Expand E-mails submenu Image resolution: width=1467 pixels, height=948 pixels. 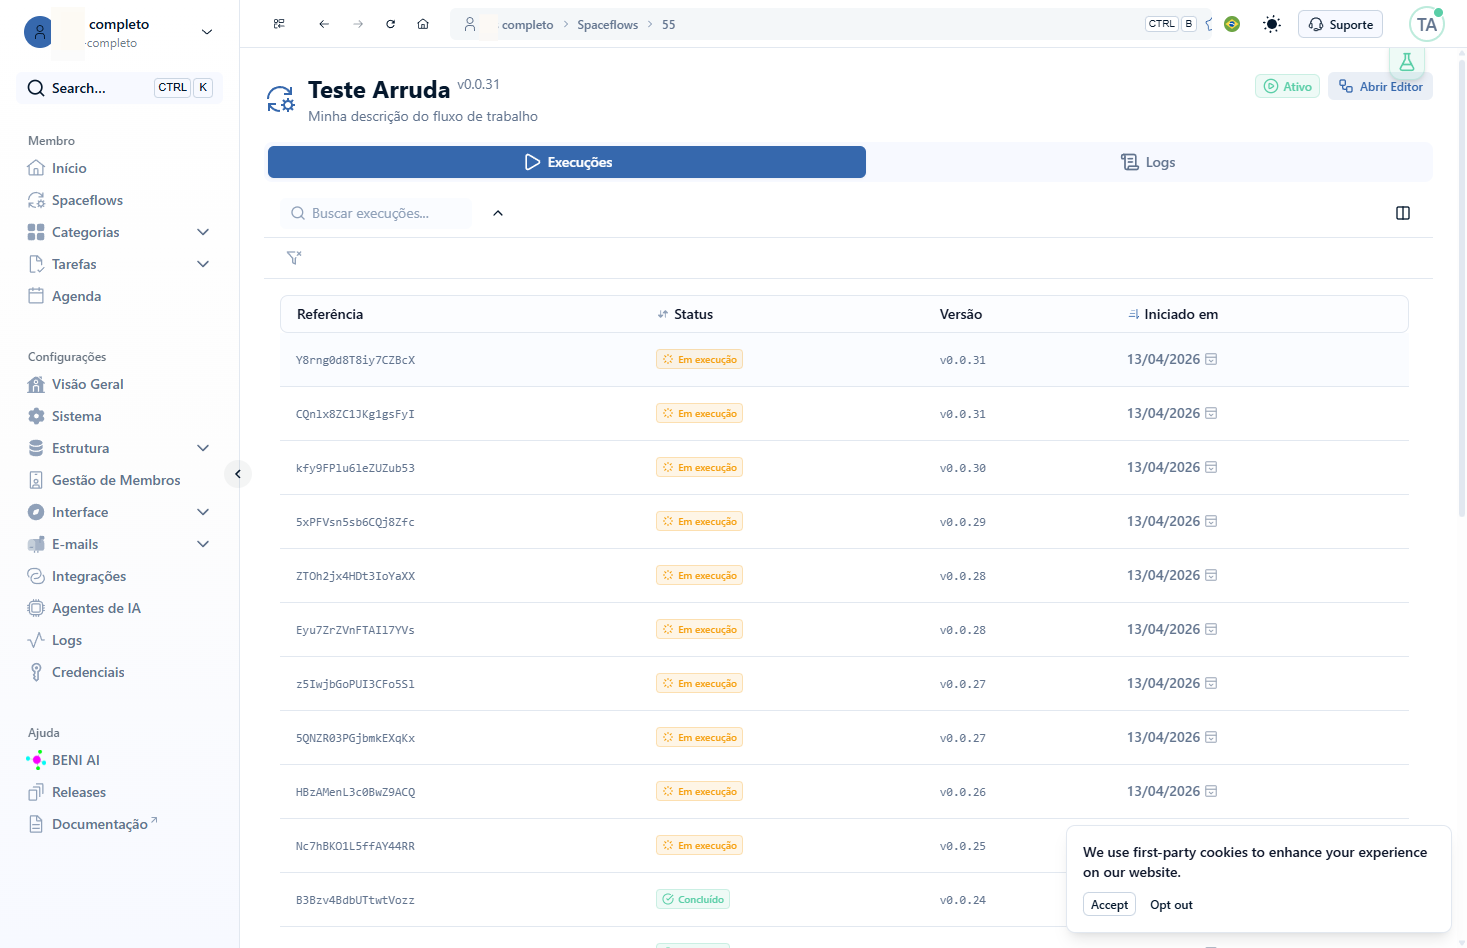203,544
